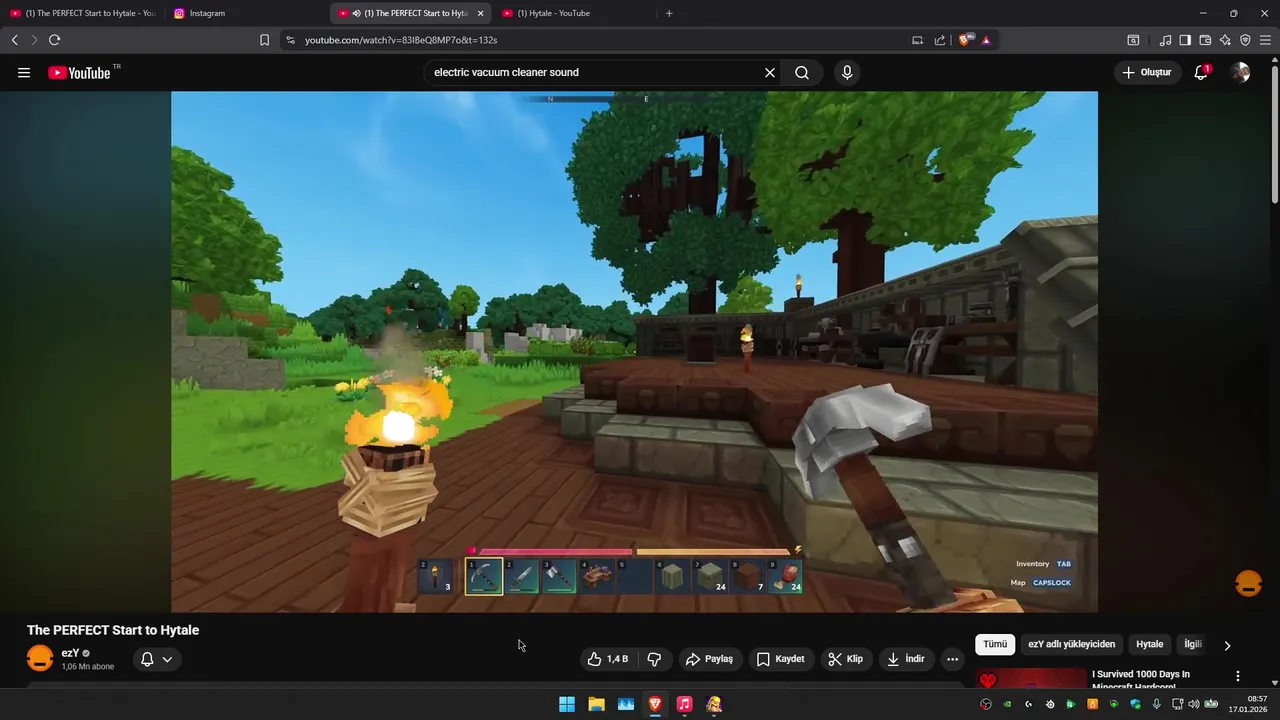
Task: Open the YouTube hamburger guide menu
Action: (x=24, y=72)
